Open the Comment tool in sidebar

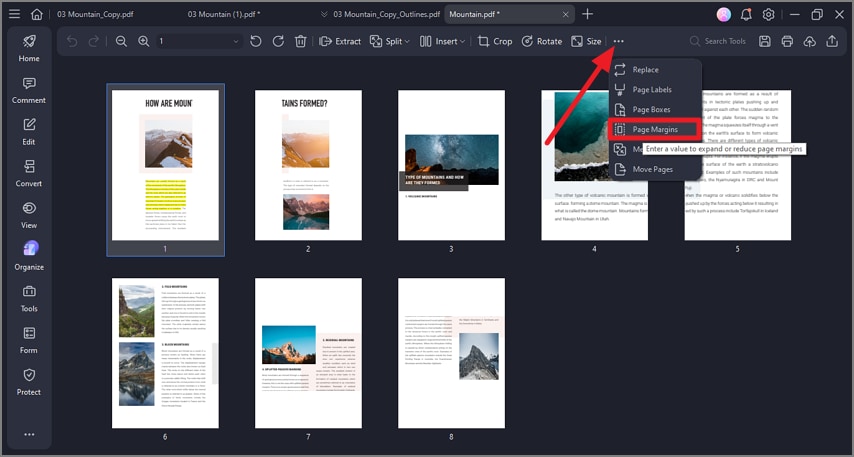pos(29,90)
